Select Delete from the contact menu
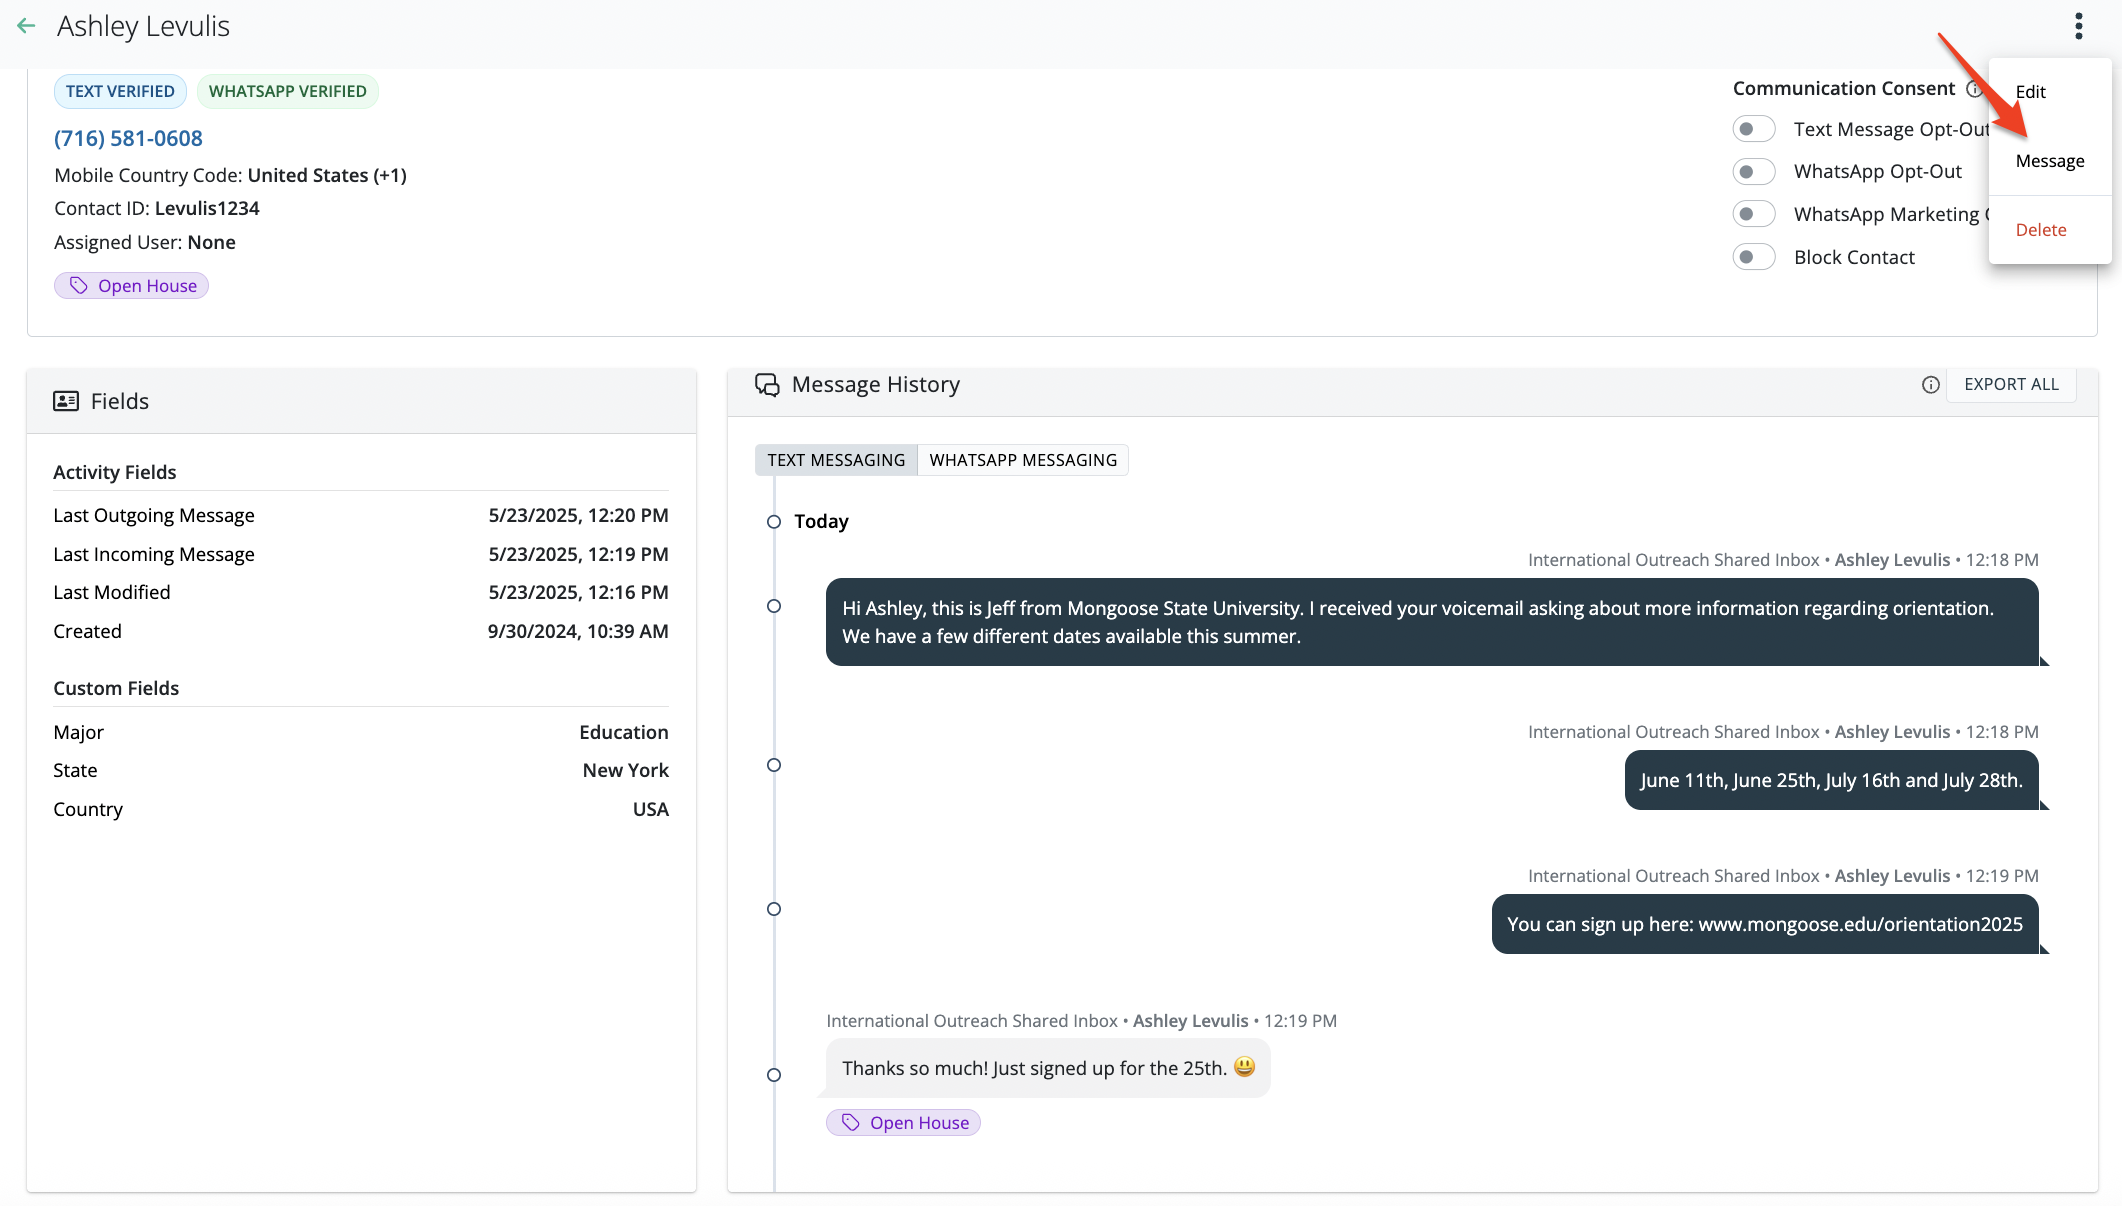 [x=2040, y=230]
